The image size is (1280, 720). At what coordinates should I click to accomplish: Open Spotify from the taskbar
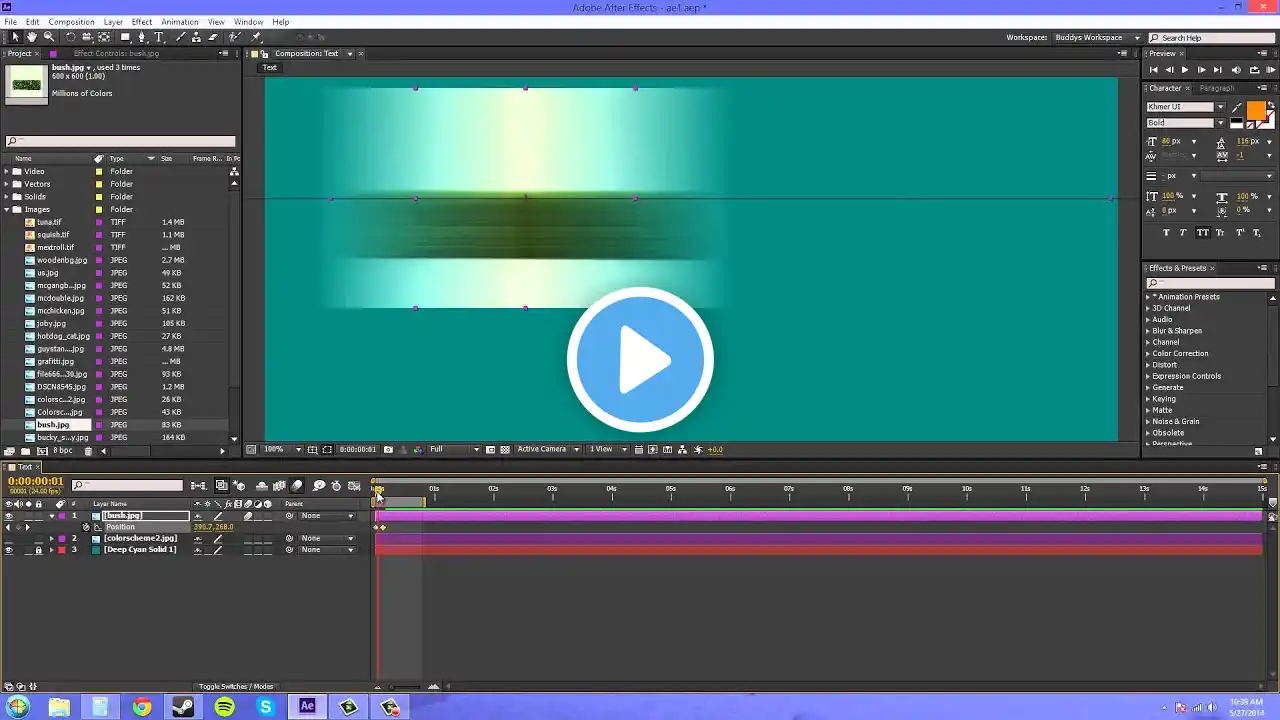[x=224, y=707]
